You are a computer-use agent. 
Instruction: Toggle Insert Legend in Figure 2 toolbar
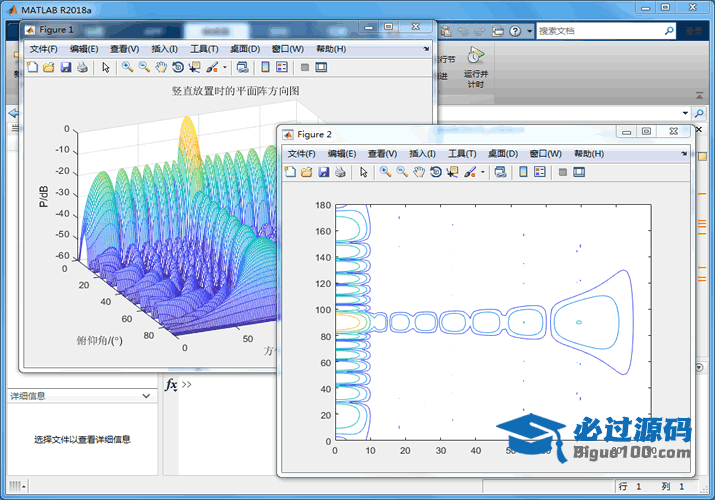tap(540, 172)
